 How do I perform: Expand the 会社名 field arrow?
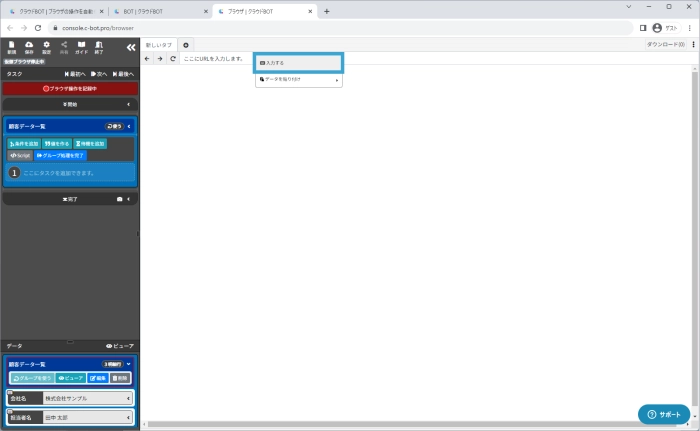(x=128, y=398)
